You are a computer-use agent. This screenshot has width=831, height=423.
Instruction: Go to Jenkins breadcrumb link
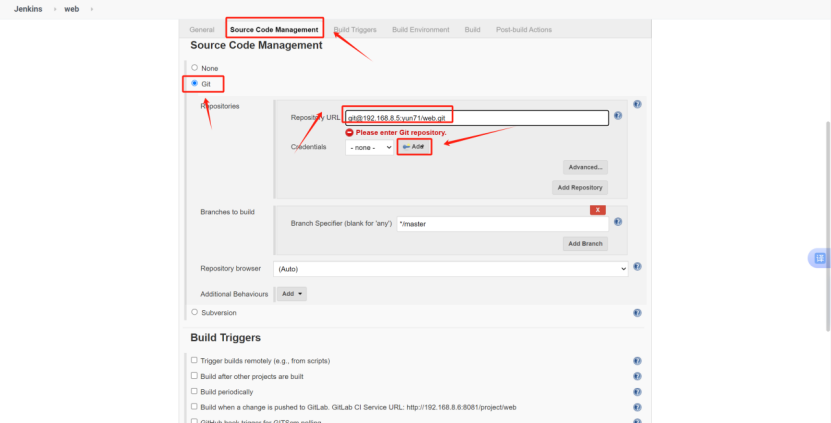click(28, 9)
